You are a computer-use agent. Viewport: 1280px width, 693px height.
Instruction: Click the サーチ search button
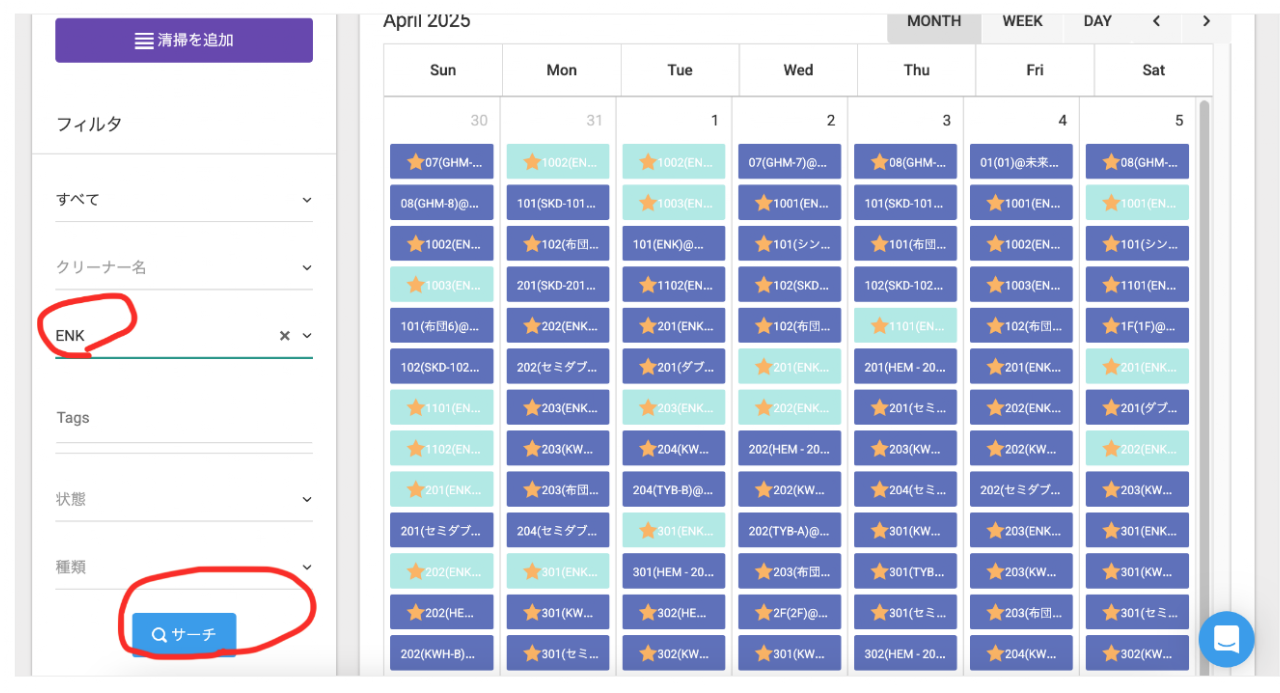coord(184,634)
